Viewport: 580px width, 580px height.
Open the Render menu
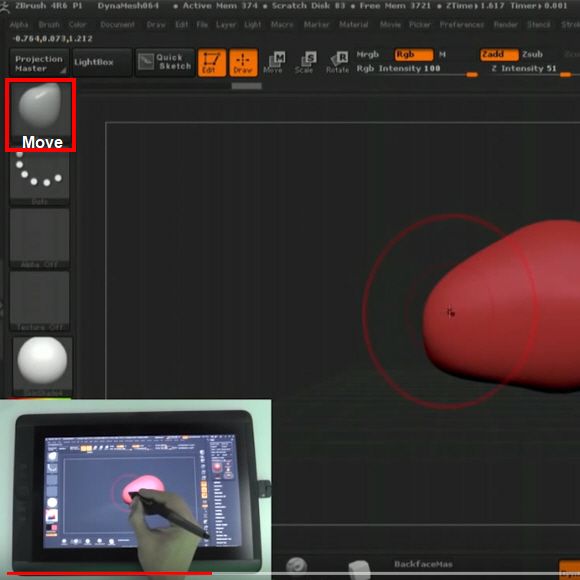[x=506, y=25]
